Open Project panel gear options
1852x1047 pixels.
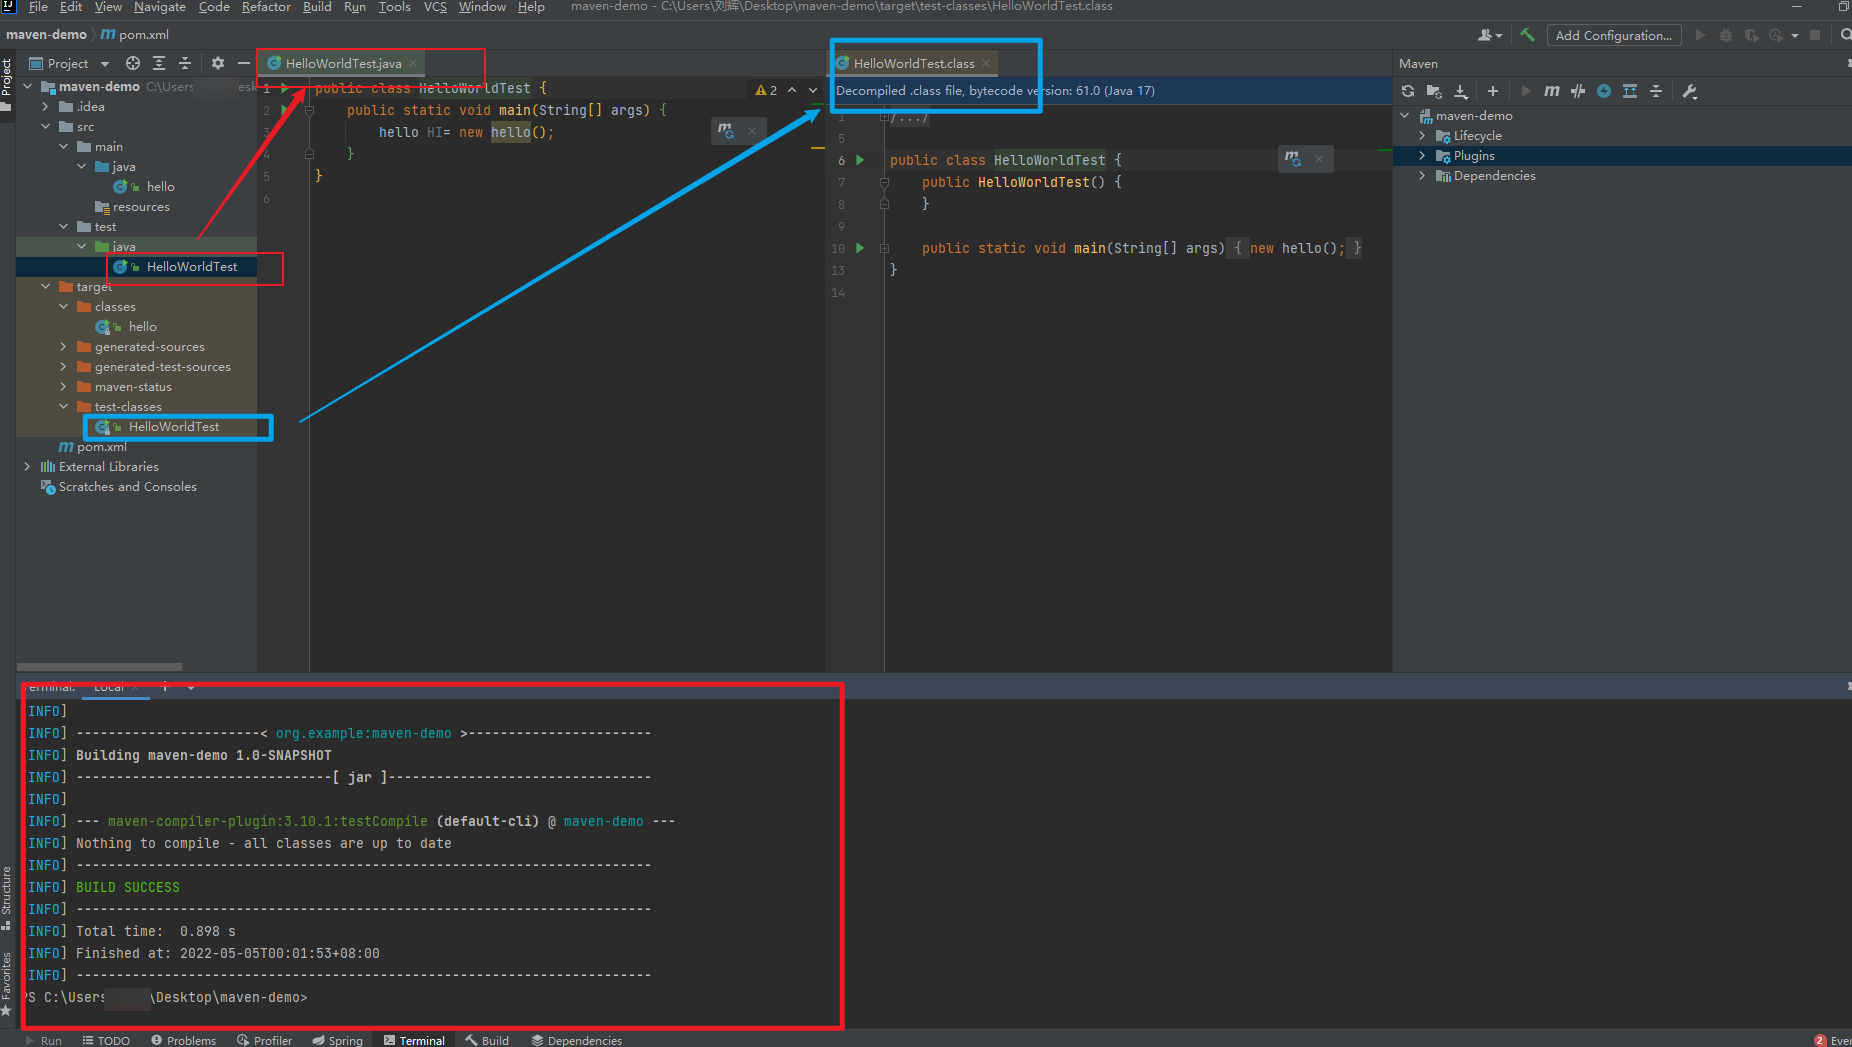(x=218, y=63)
